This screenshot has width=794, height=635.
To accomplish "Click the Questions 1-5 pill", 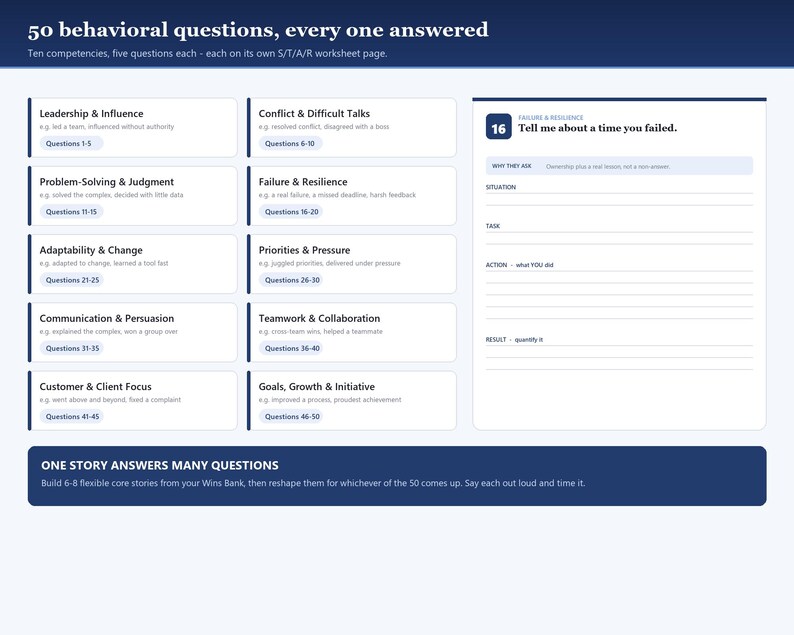I will click(69, 143).
